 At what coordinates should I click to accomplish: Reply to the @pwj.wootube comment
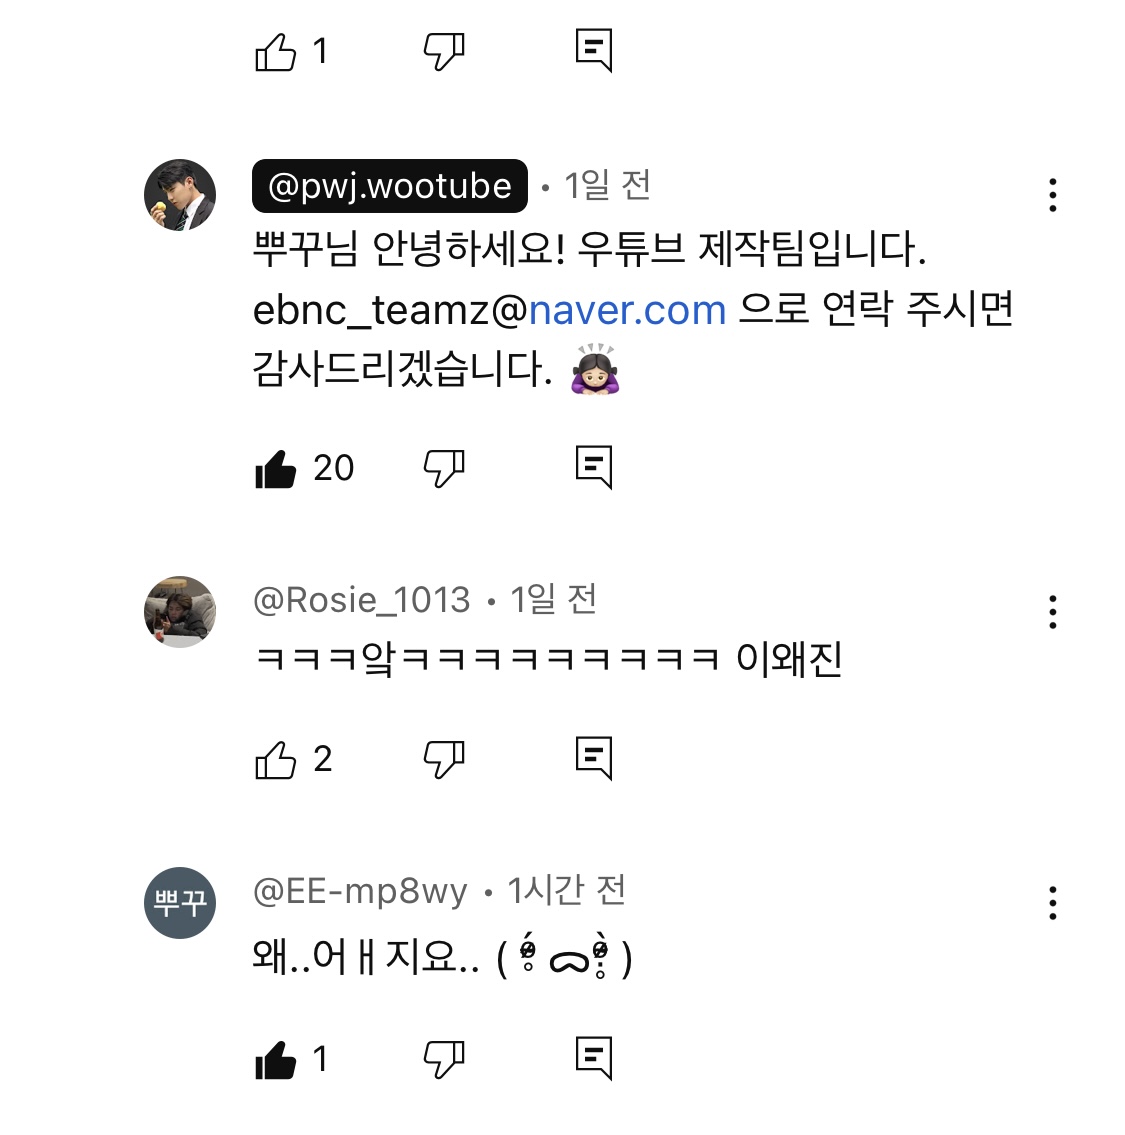coord(594,467)
